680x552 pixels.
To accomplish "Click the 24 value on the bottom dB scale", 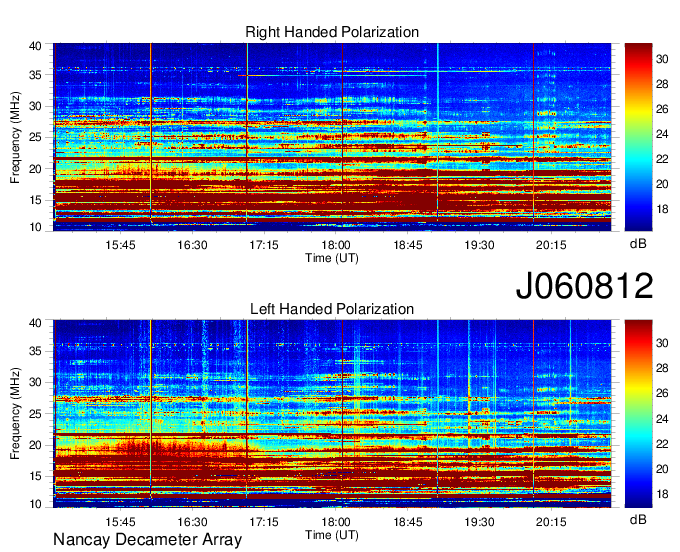I will [662, 419].
